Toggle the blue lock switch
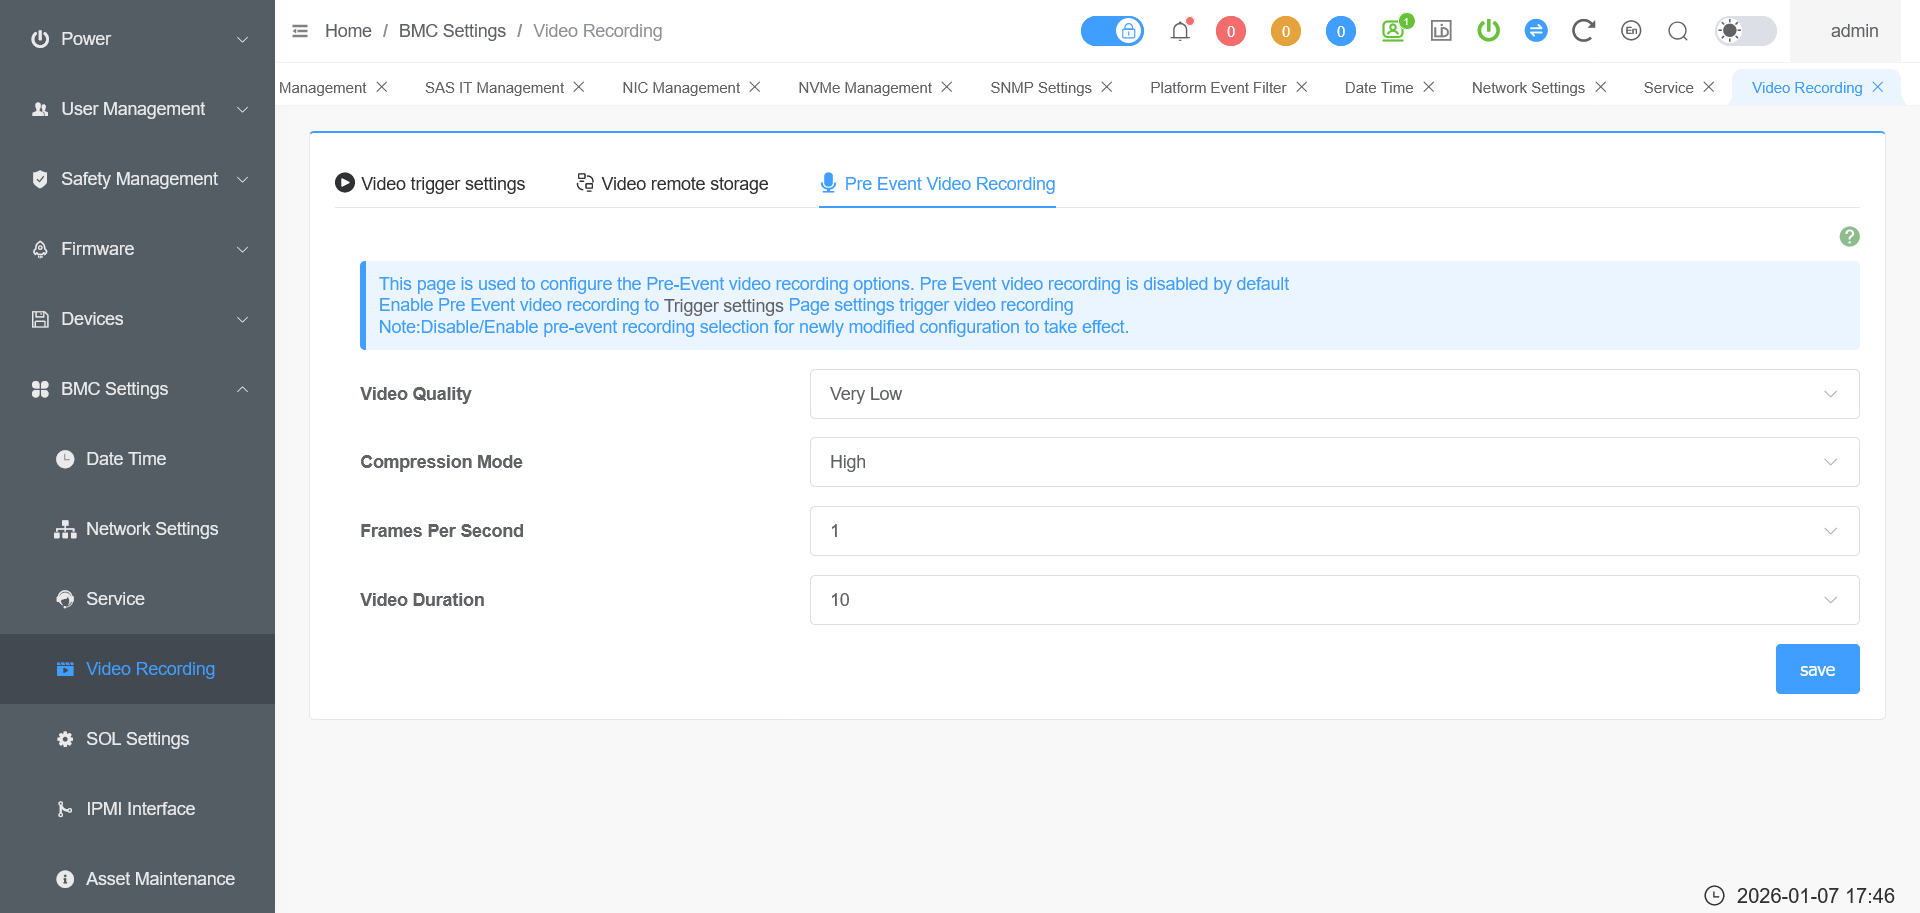1920x913 pixels. pyautogui.click(x=1112, y=31)
